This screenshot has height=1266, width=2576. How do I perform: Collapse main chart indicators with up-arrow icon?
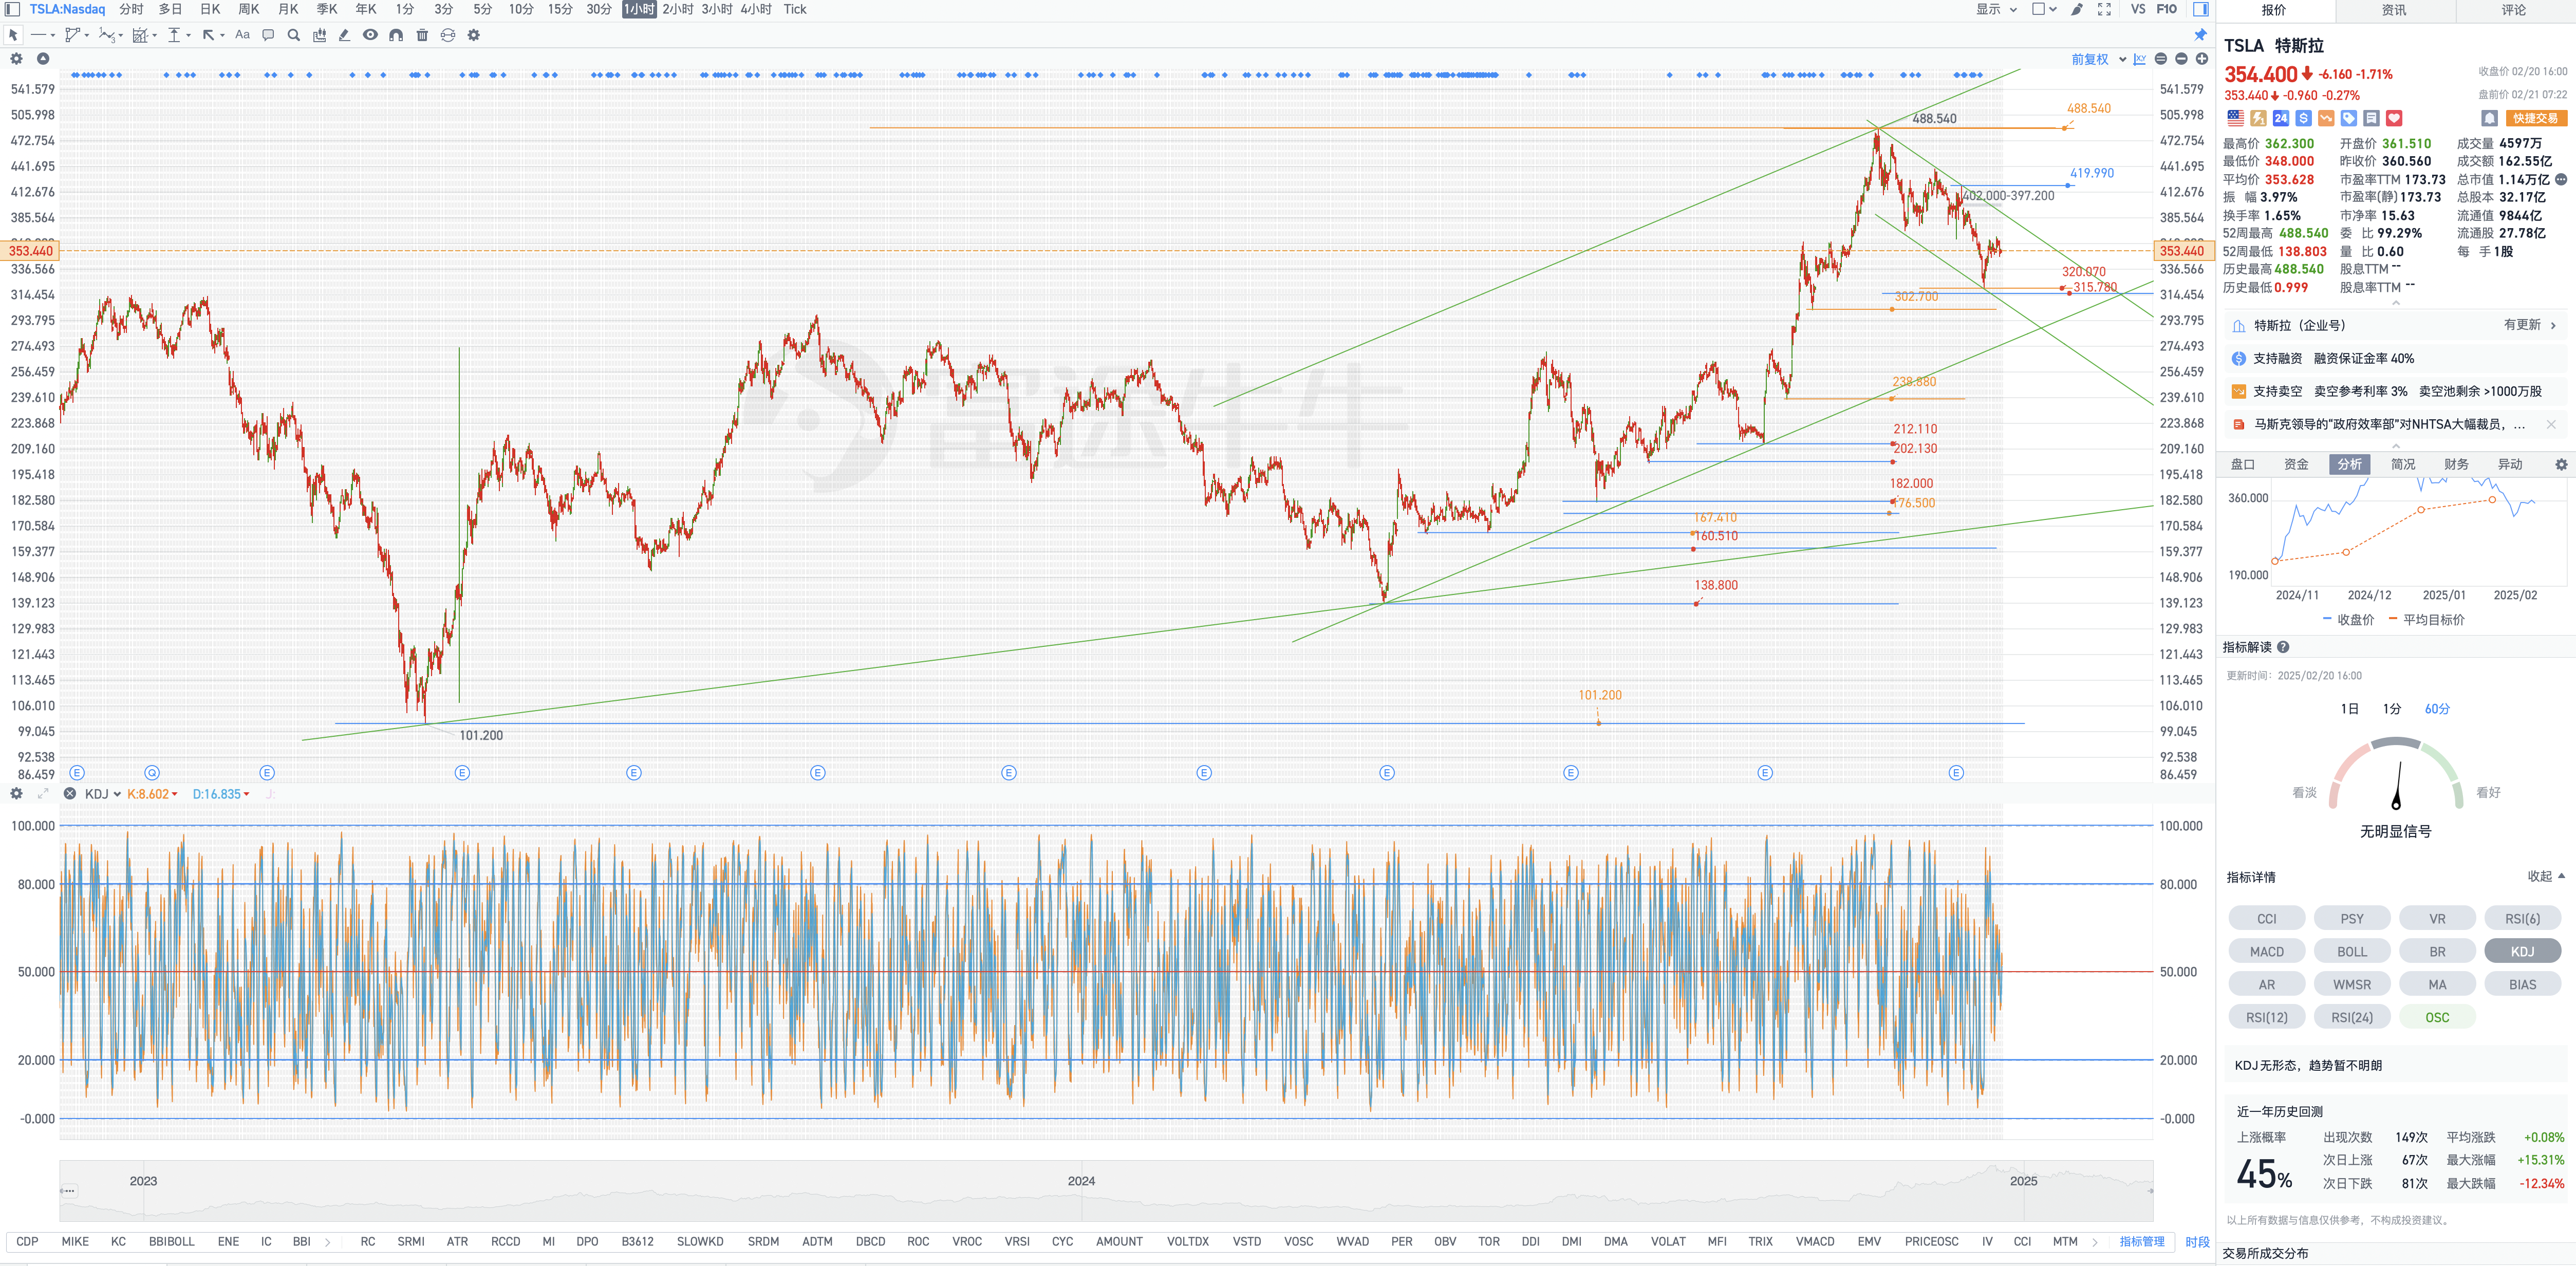43,59
